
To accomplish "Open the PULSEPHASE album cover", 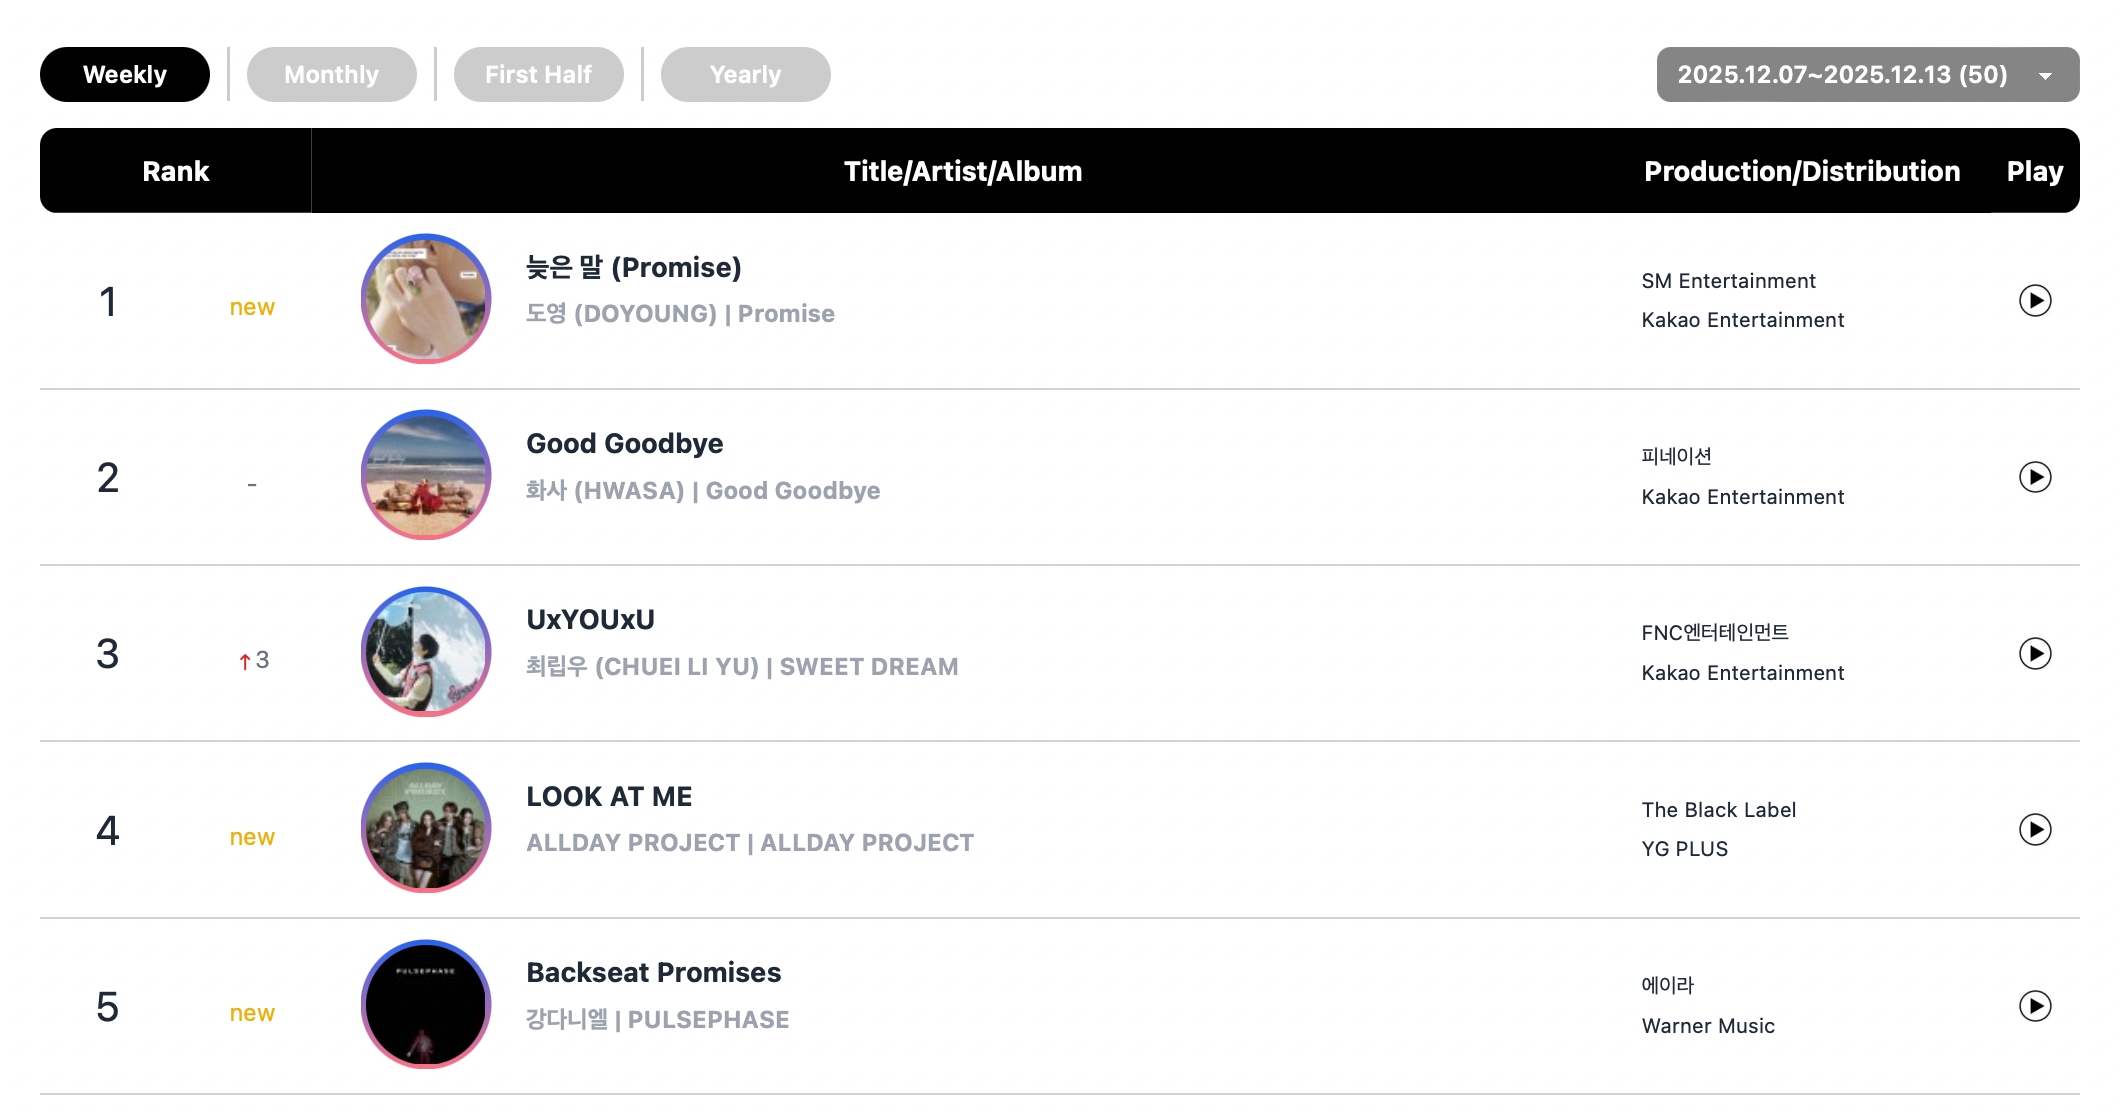I will click(426, 1004).
